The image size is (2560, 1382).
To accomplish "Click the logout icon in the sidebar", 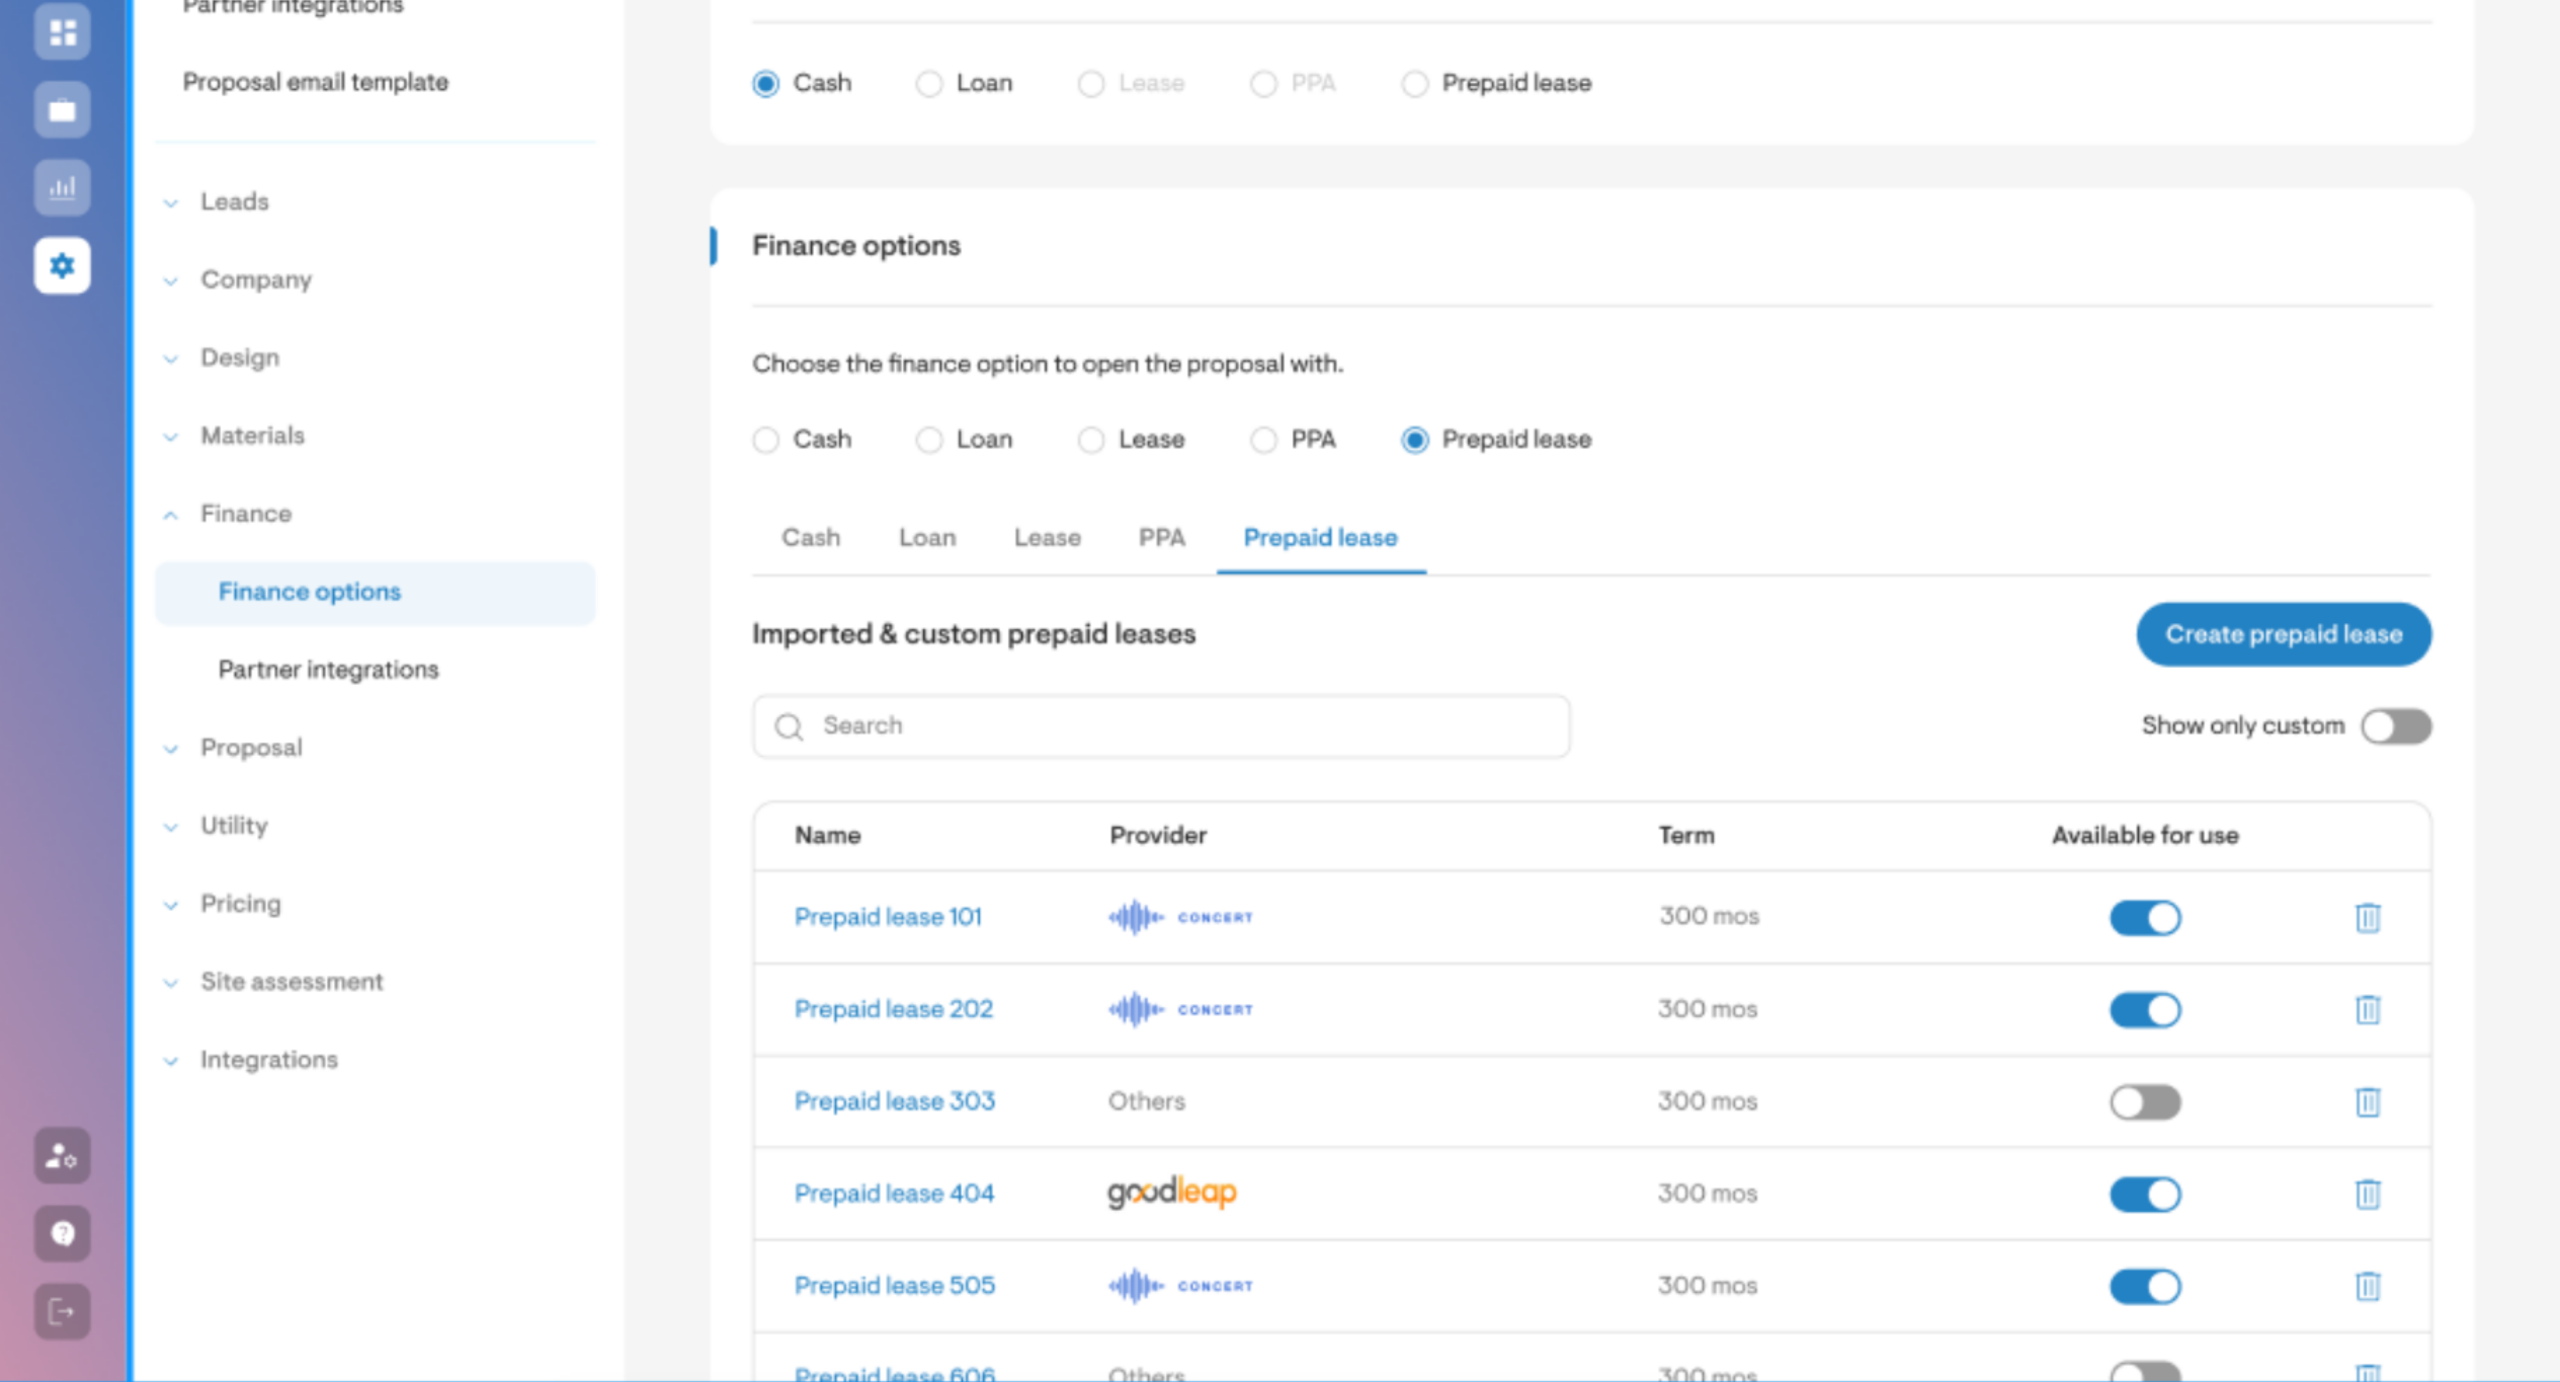I will click(62, 1311).
